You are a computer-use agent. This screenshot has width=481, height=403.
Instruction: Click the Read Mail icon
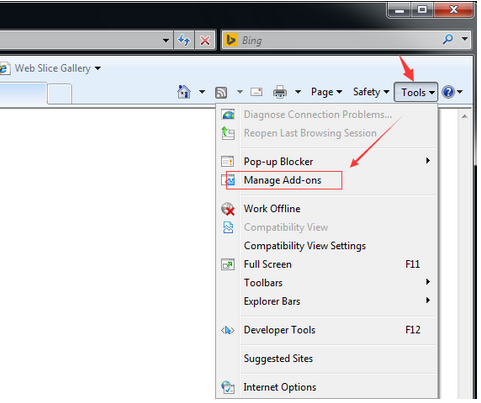pyautogui.click(x=256, y=92)
